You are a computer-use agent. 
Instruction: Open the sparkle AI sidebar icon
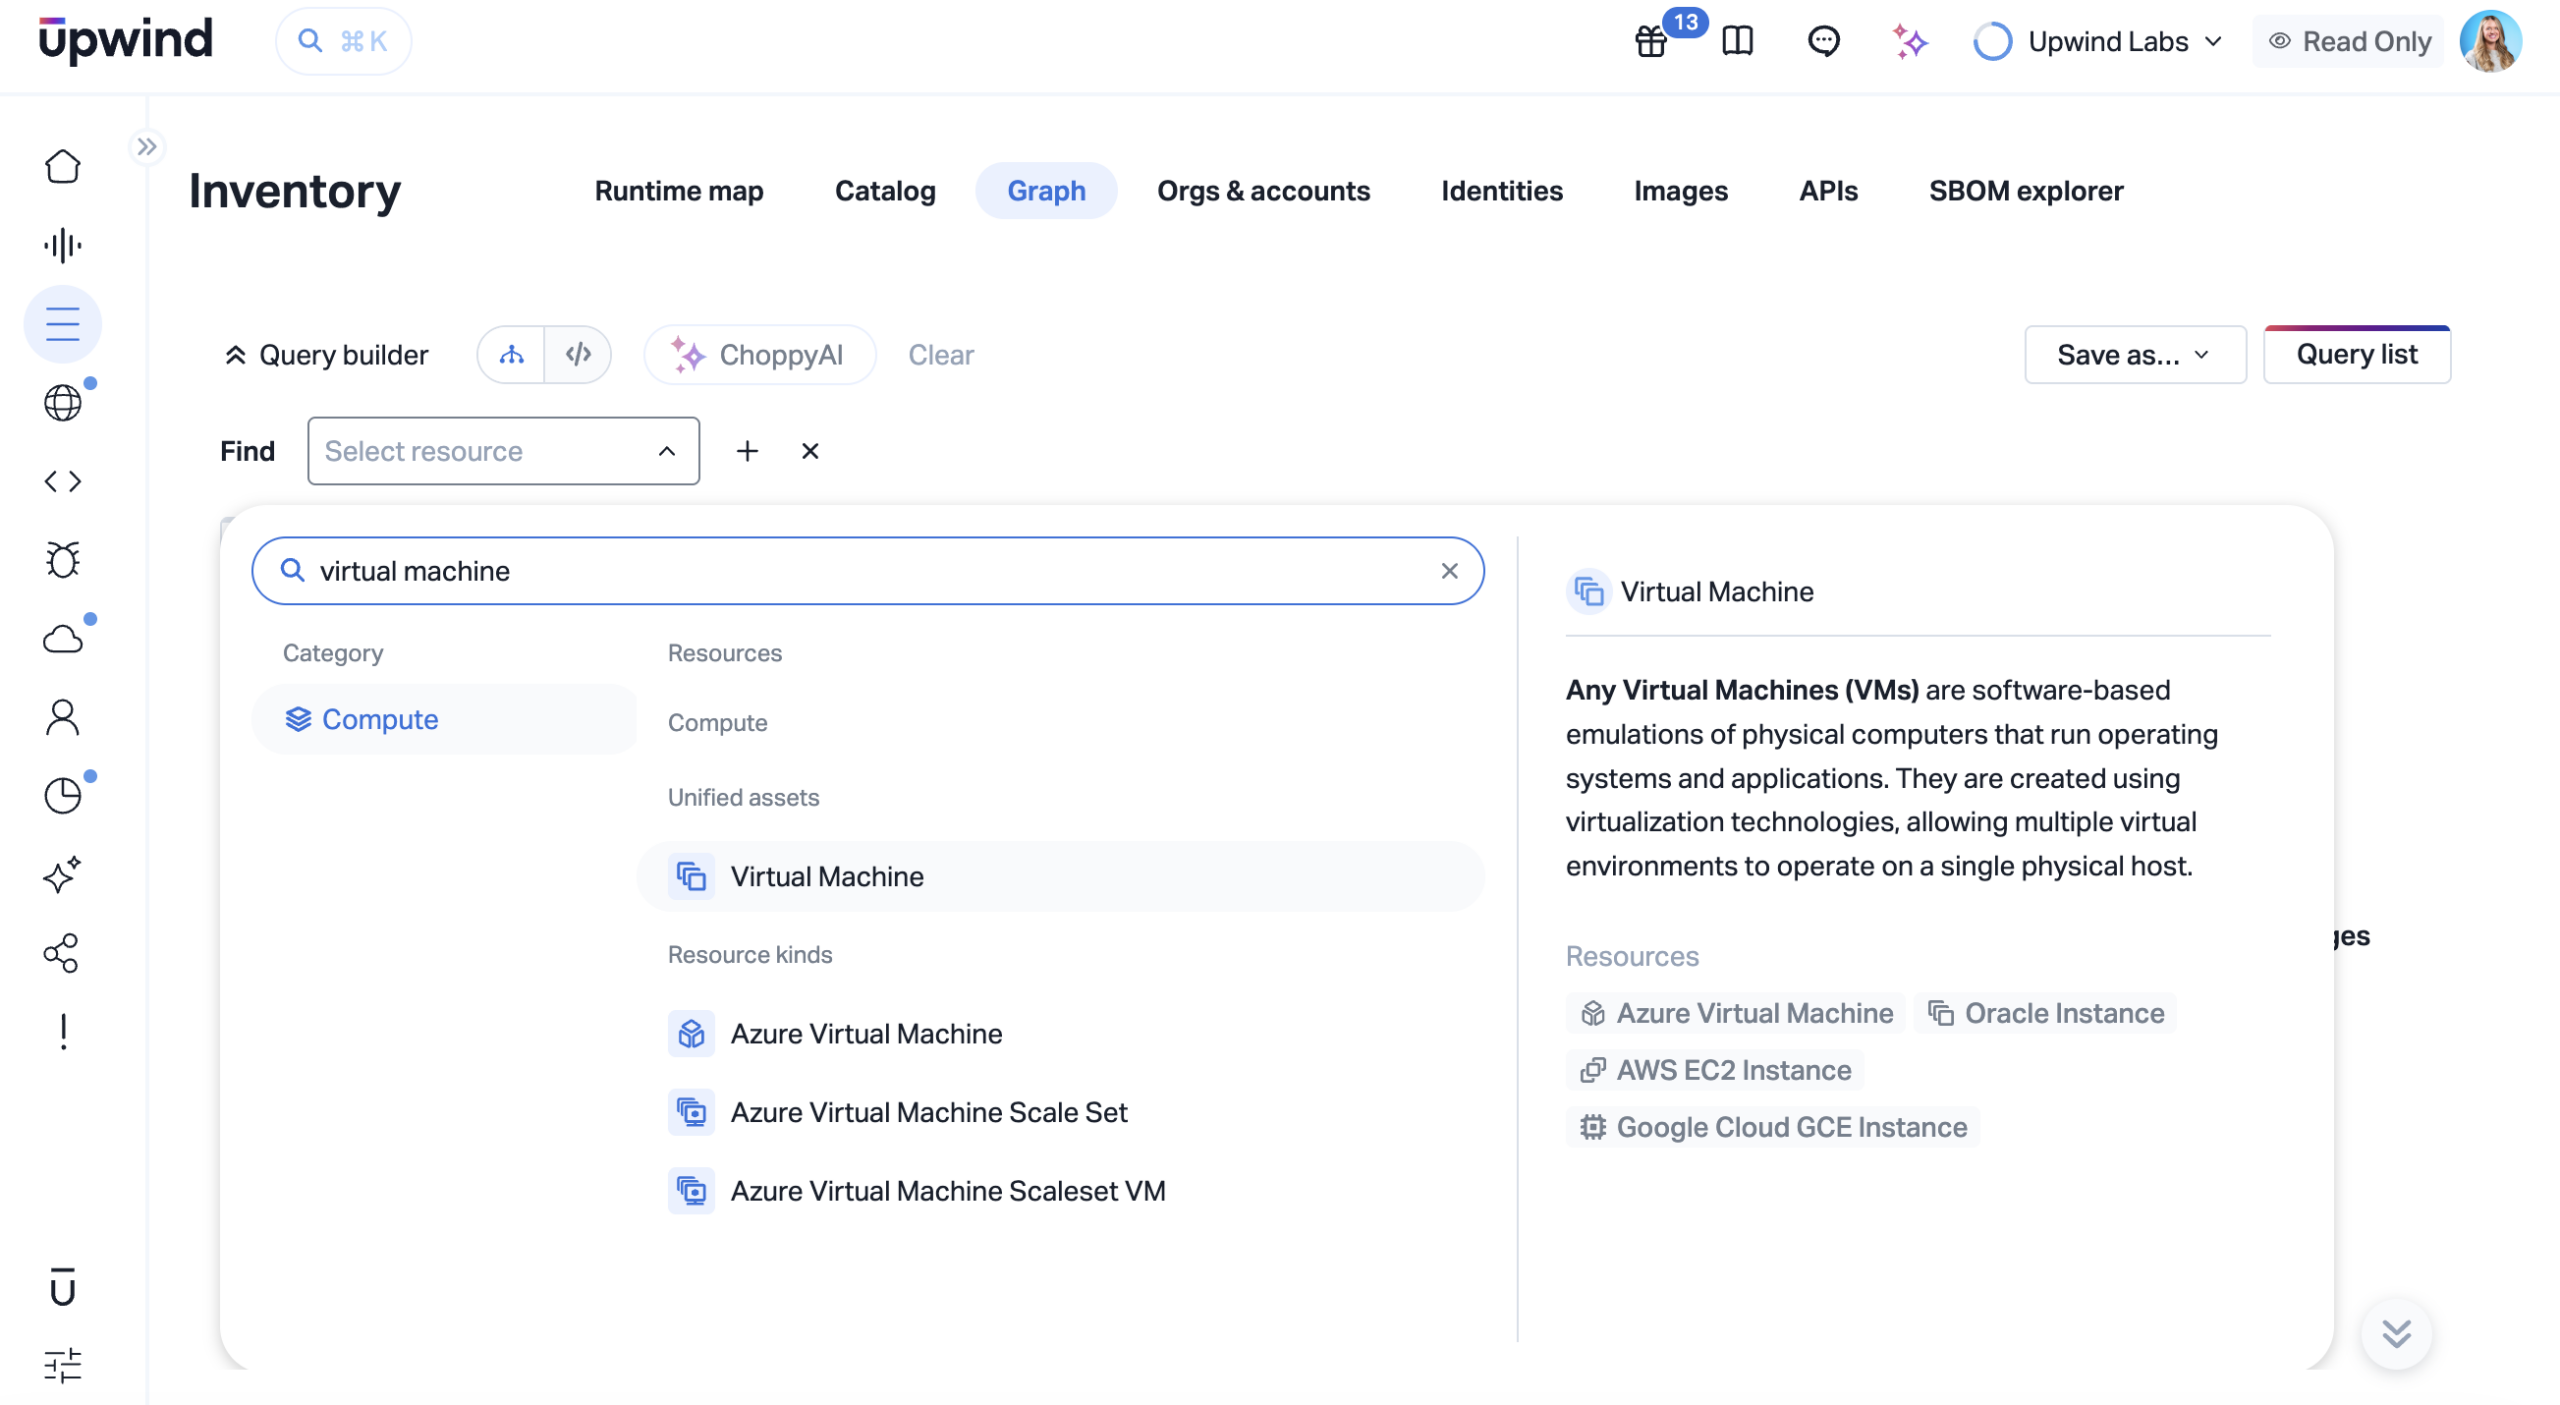coord(62,874)
